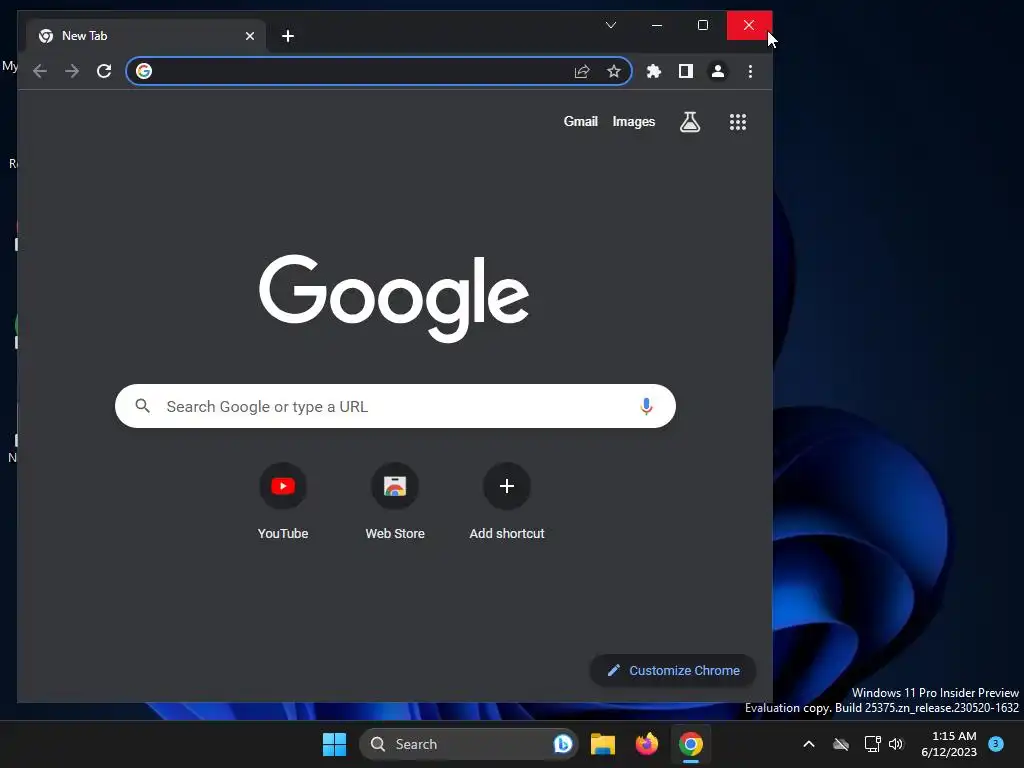
Task: Bookmark this tab with the star icon
Action: (x=613, y=71)
